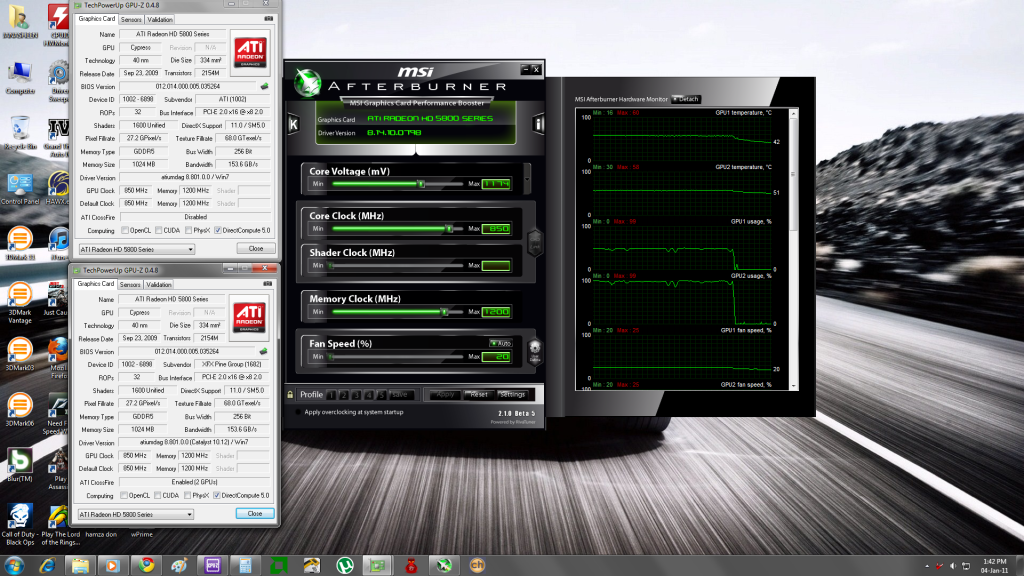Image resolution: width=1024 pixels, height=576 pixels.
Task: Open the 3DMark06 desktop shortcut
Action: coord(20,409)
